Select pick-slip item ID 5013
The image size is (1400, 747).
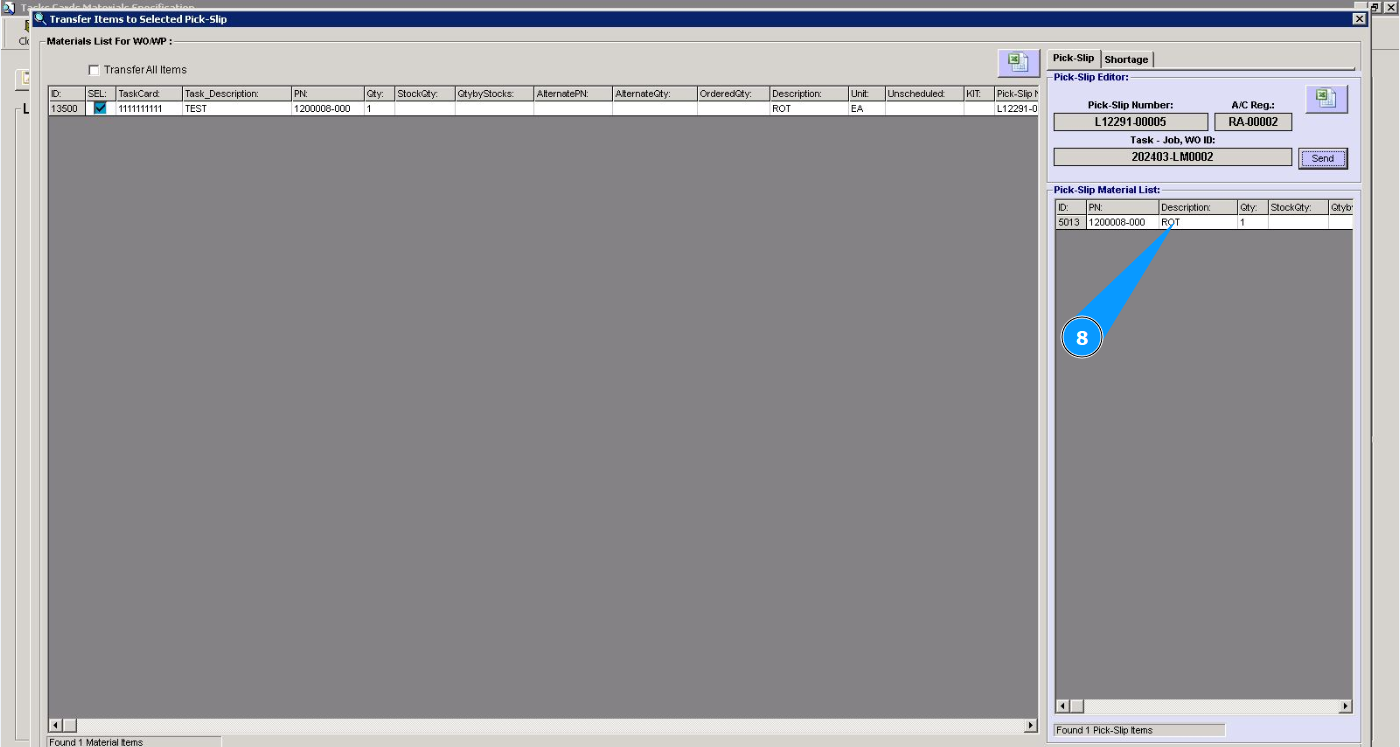1071,222
